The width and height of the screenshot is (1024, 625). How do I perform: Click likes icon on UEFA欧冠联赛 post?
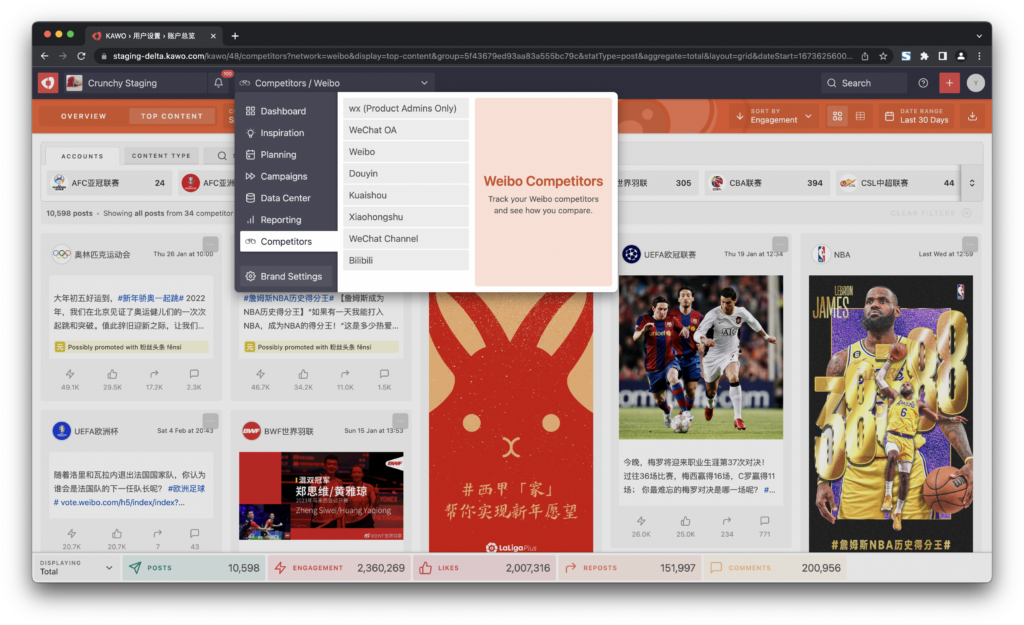pyautogui.click(x=685, y=521)
